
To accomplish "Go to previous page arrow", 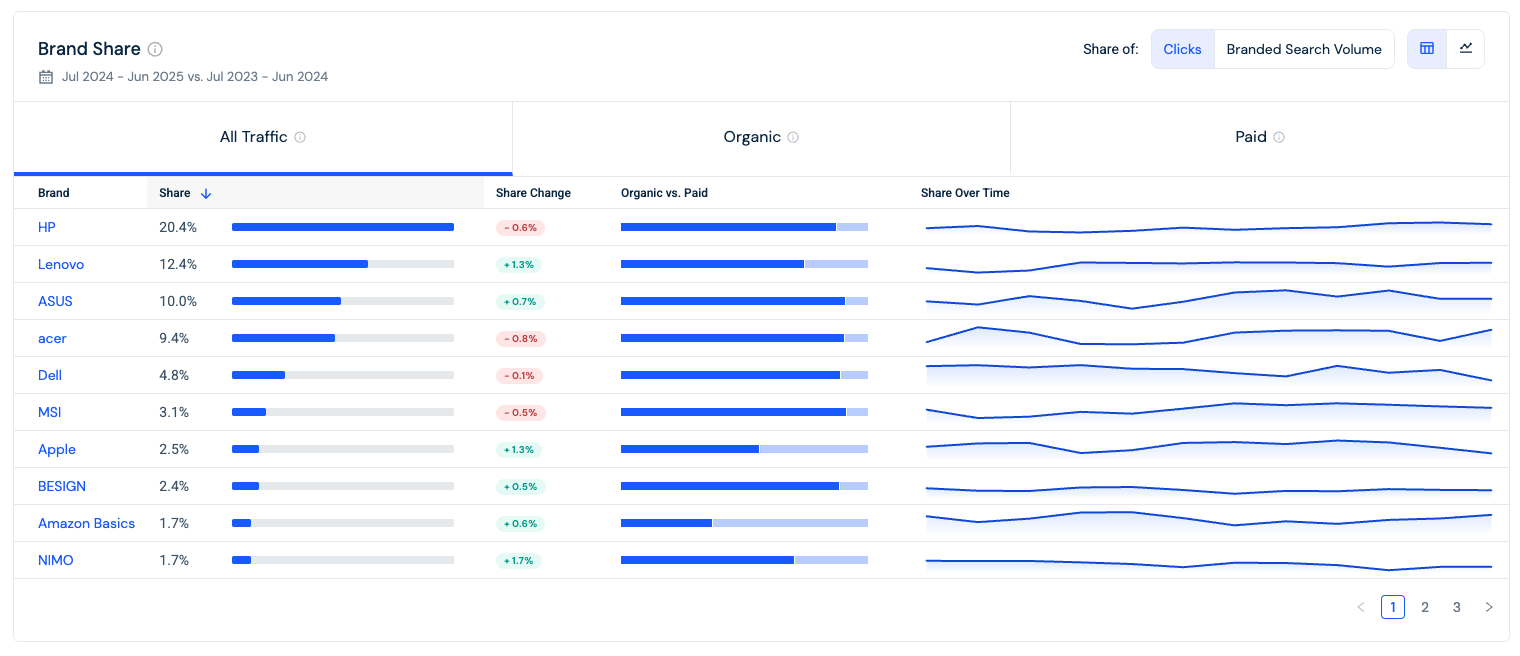I will click(x=1361, y=607).
